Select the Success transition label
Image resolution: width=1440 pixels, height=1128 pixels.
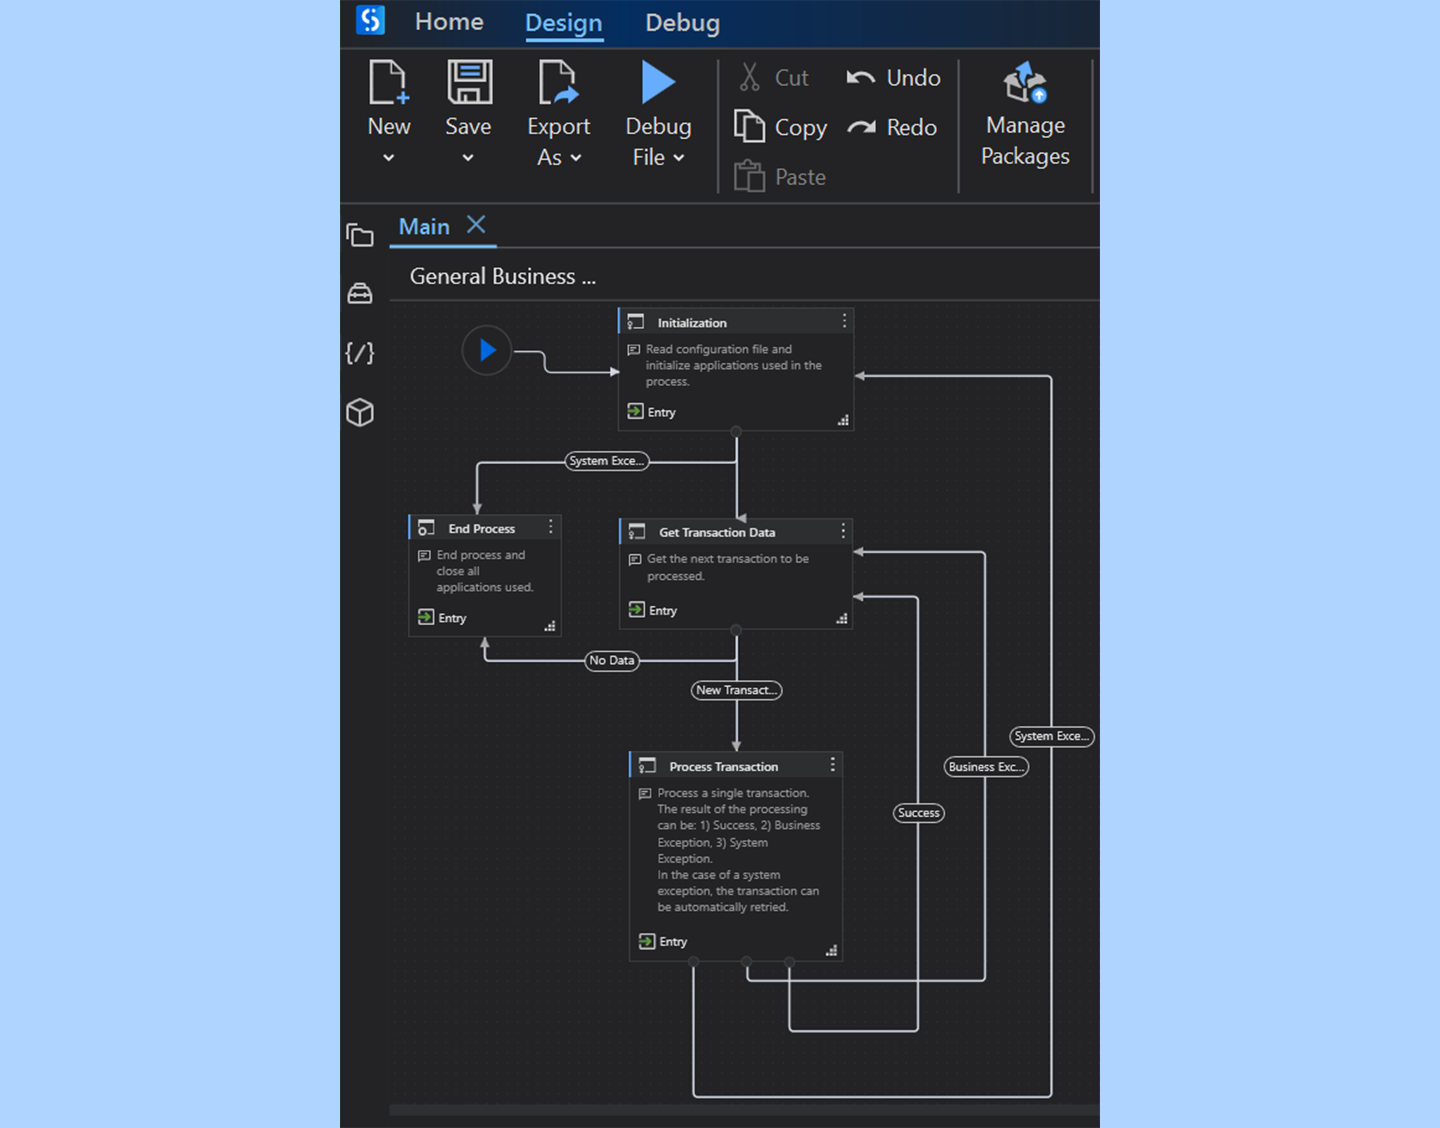tap(918, 813)
